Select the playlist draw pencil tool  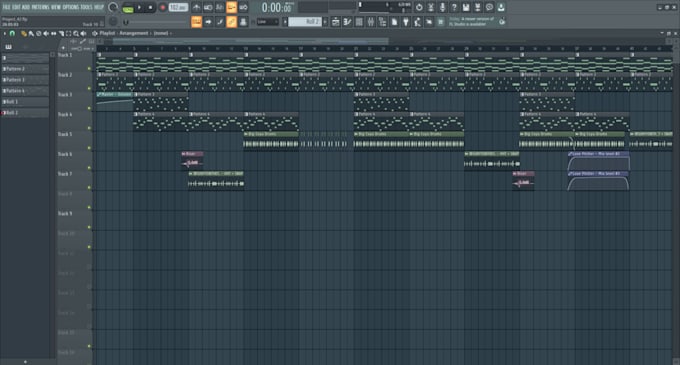pyautogui.click(x=24, y=33)
